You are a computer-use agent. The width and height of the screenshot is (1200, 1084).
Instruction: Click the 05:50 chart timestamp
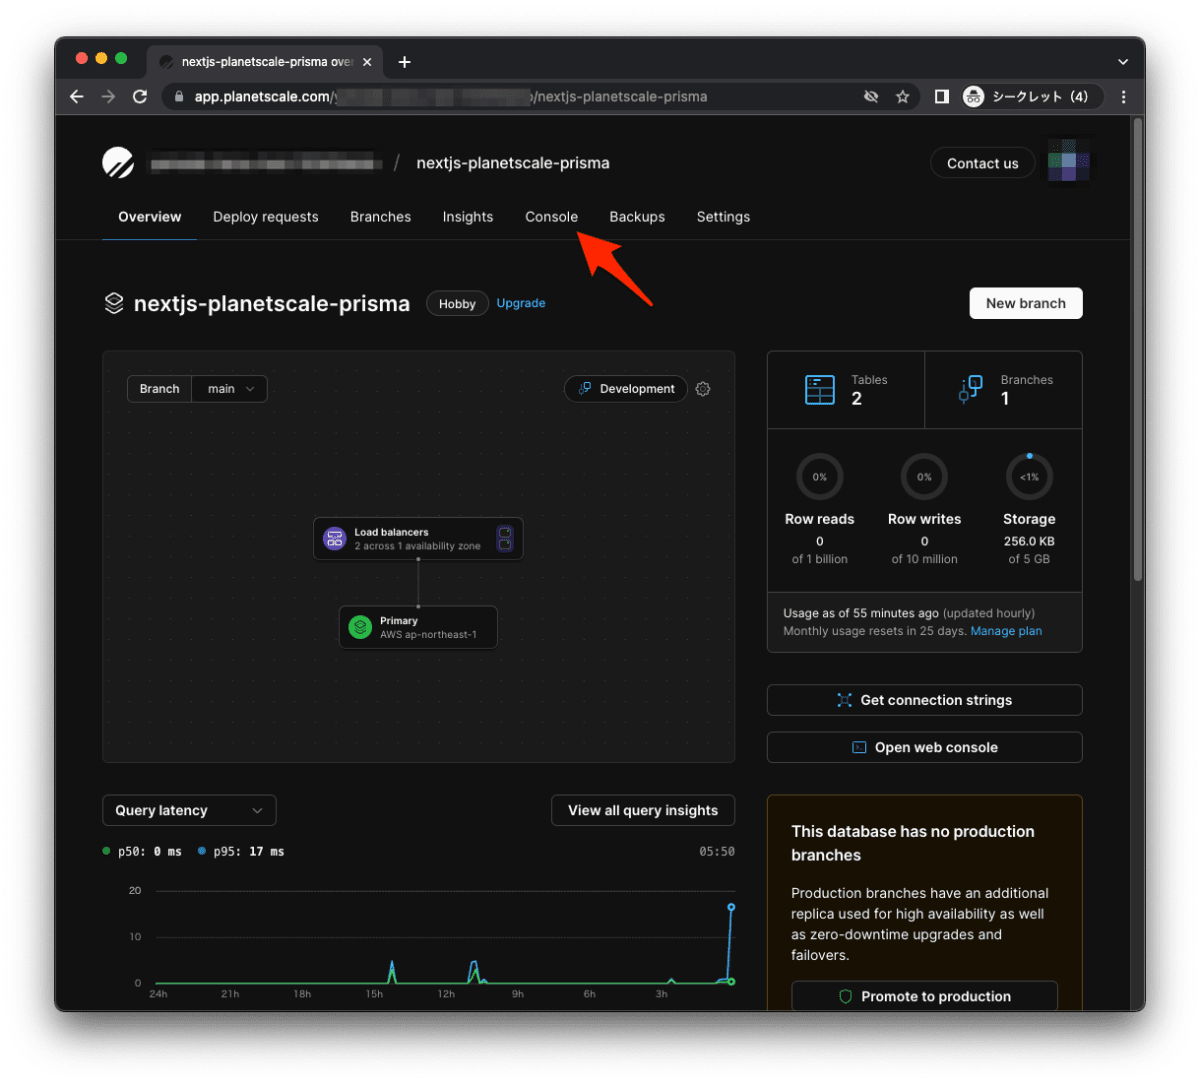point(717,852)
